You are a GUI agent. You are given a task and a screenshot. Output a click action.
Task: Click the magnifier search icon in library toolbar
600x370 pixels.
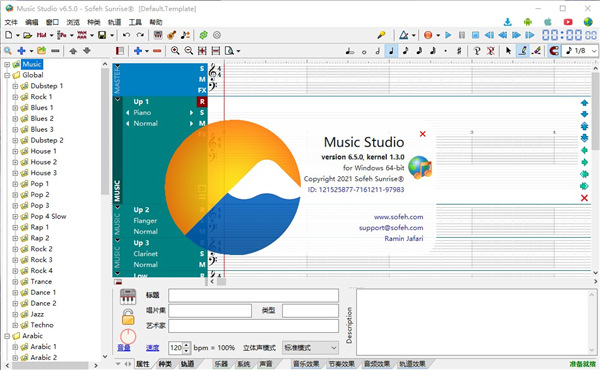[x=8, y=51]
